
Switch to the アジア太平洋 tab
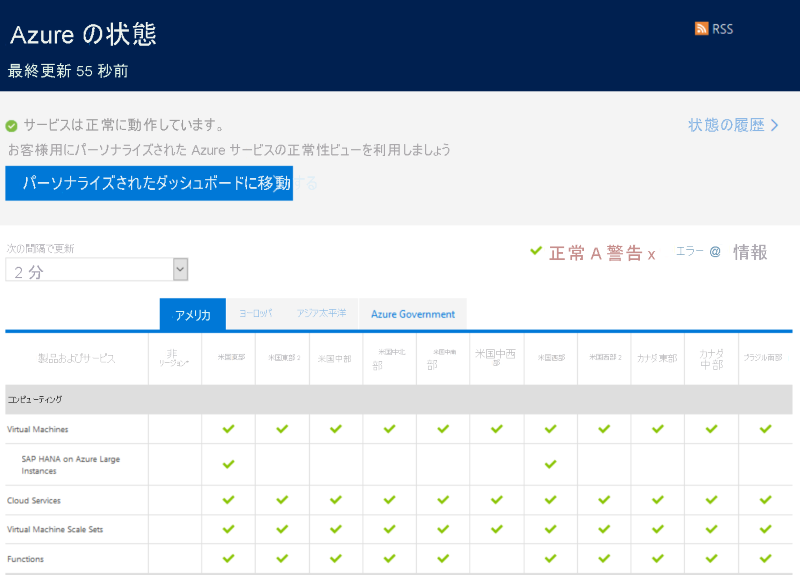click(x=321, y=313)
